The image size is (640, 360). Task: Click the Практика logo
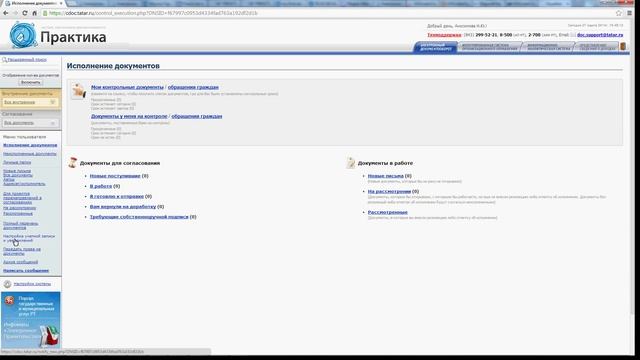[58, 36]
